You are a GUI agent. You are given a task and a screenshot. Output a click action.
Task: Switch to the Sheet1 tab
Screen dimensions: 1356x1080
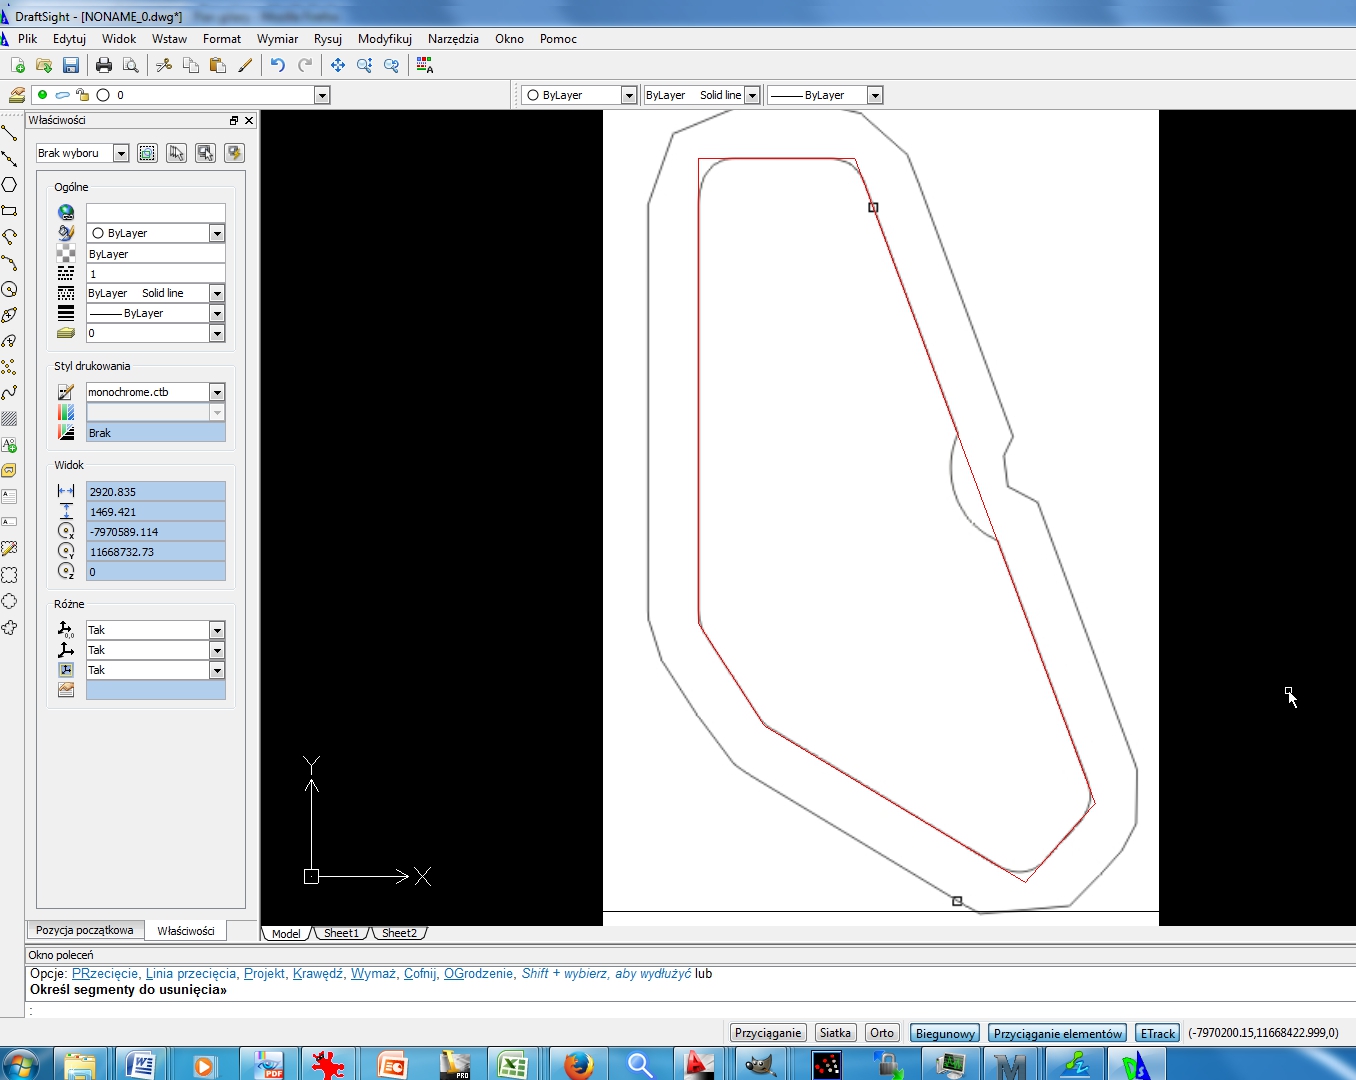click(341, 933)
